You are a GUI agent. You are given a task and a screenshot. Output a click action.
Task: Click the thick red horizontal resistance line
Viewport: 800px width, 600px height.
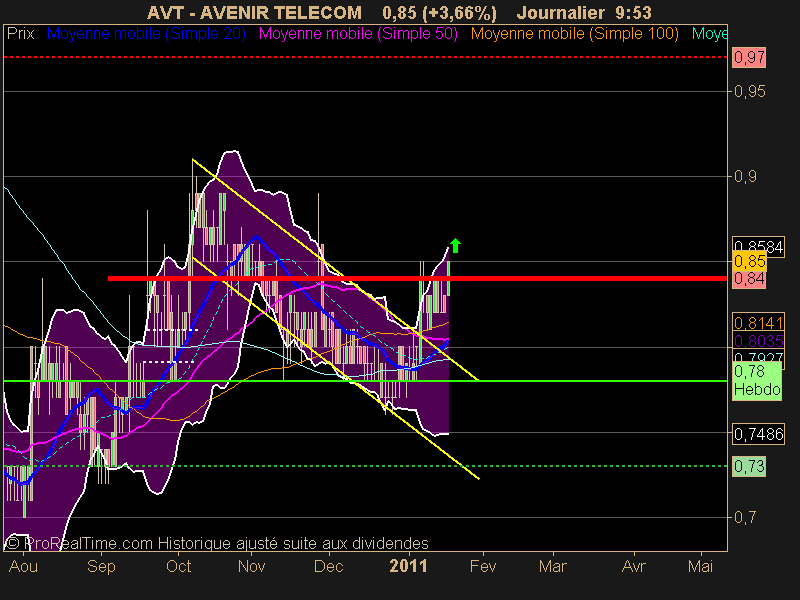coord(417,279)
